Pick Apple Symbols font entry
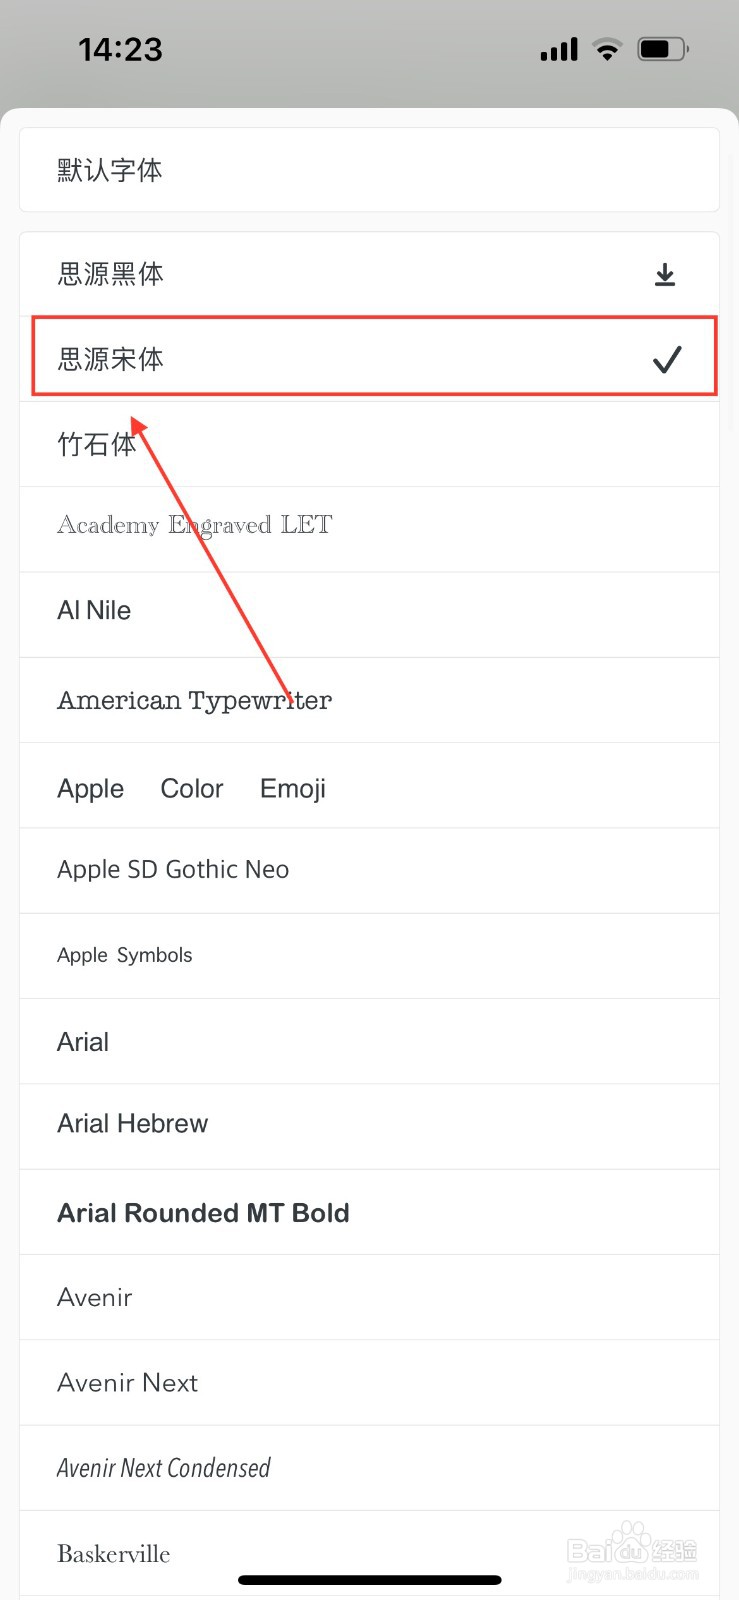 (369, 955)
